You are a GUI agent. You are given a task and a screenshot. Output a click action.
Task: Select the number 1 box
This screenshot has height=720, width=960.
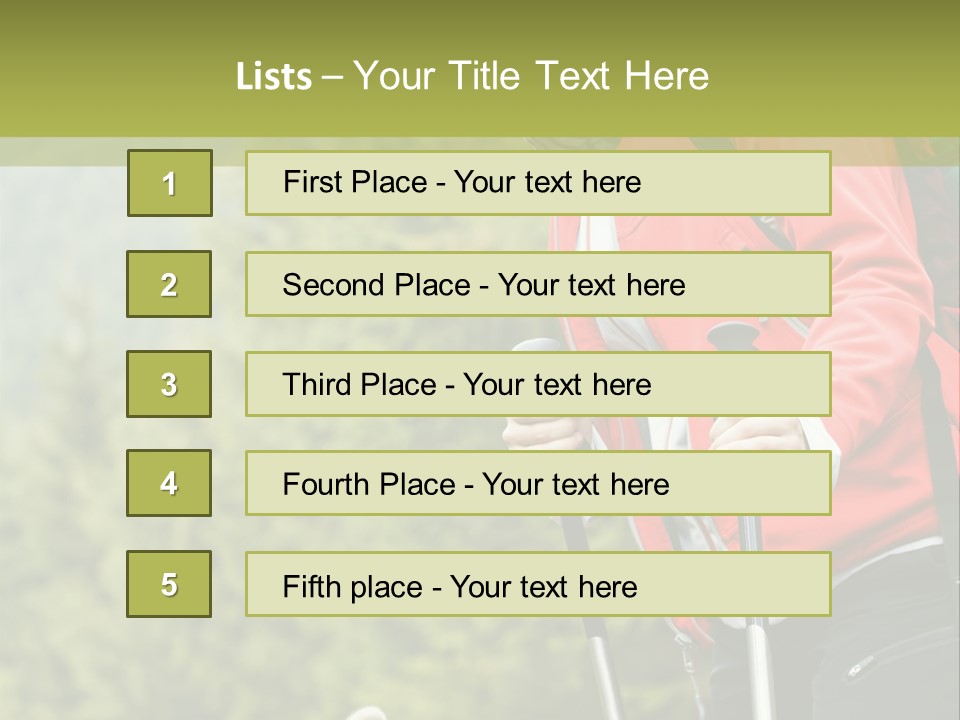pyautogui.click(x=169, y=183)
